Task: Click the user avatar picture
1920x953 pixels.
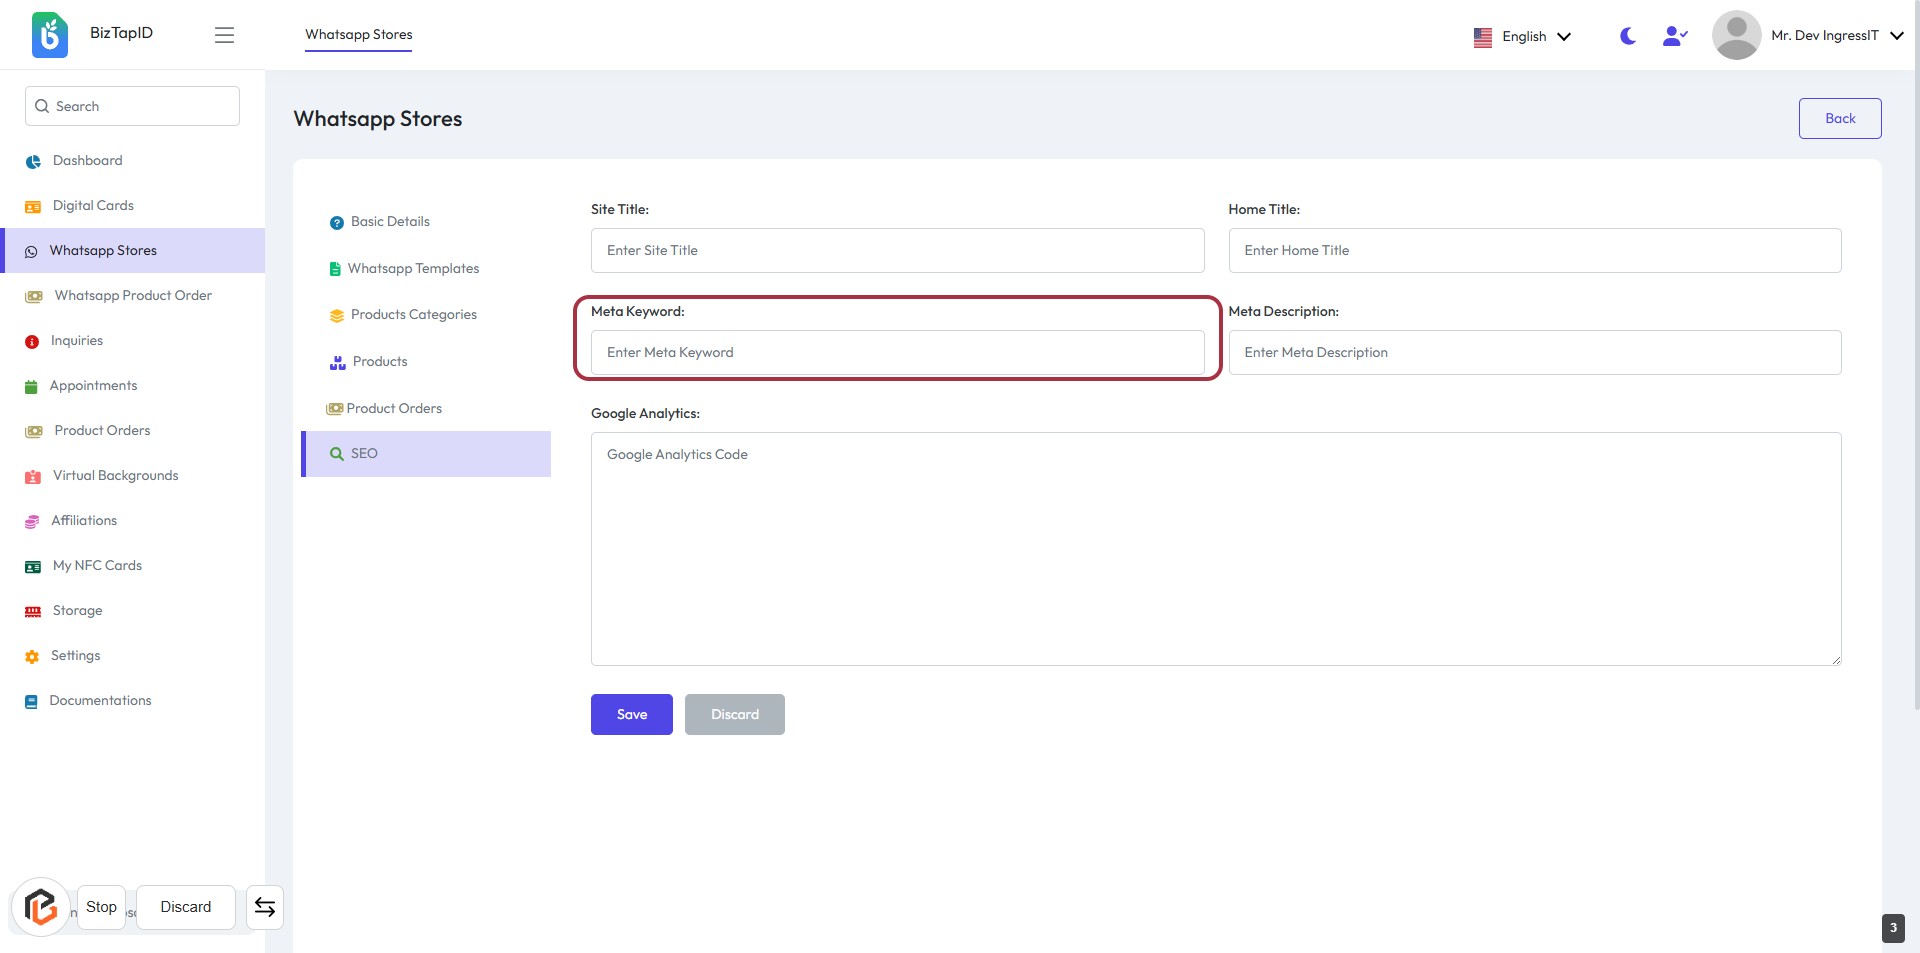Action: click(1736, 35)
